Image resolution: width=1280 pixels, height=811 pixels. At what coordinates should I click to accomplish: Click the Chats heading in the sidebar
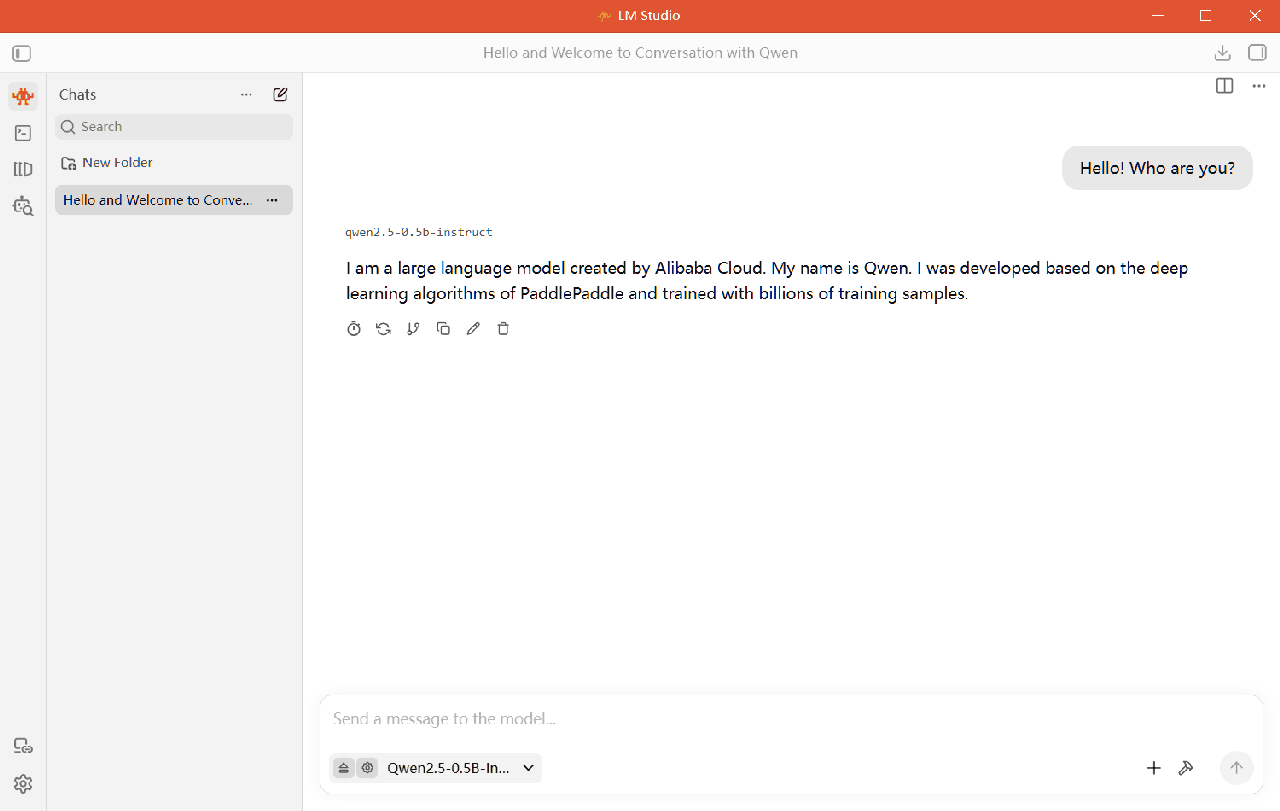click(x=78, y=95)
